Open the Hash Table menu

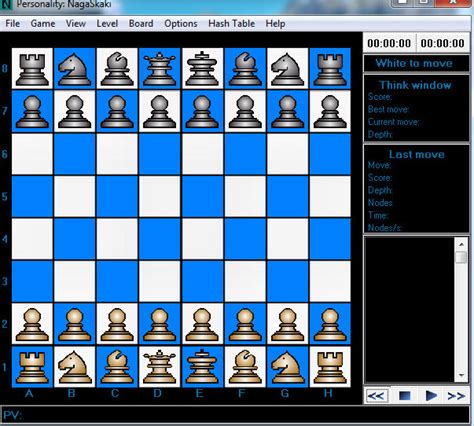(231, 24)
